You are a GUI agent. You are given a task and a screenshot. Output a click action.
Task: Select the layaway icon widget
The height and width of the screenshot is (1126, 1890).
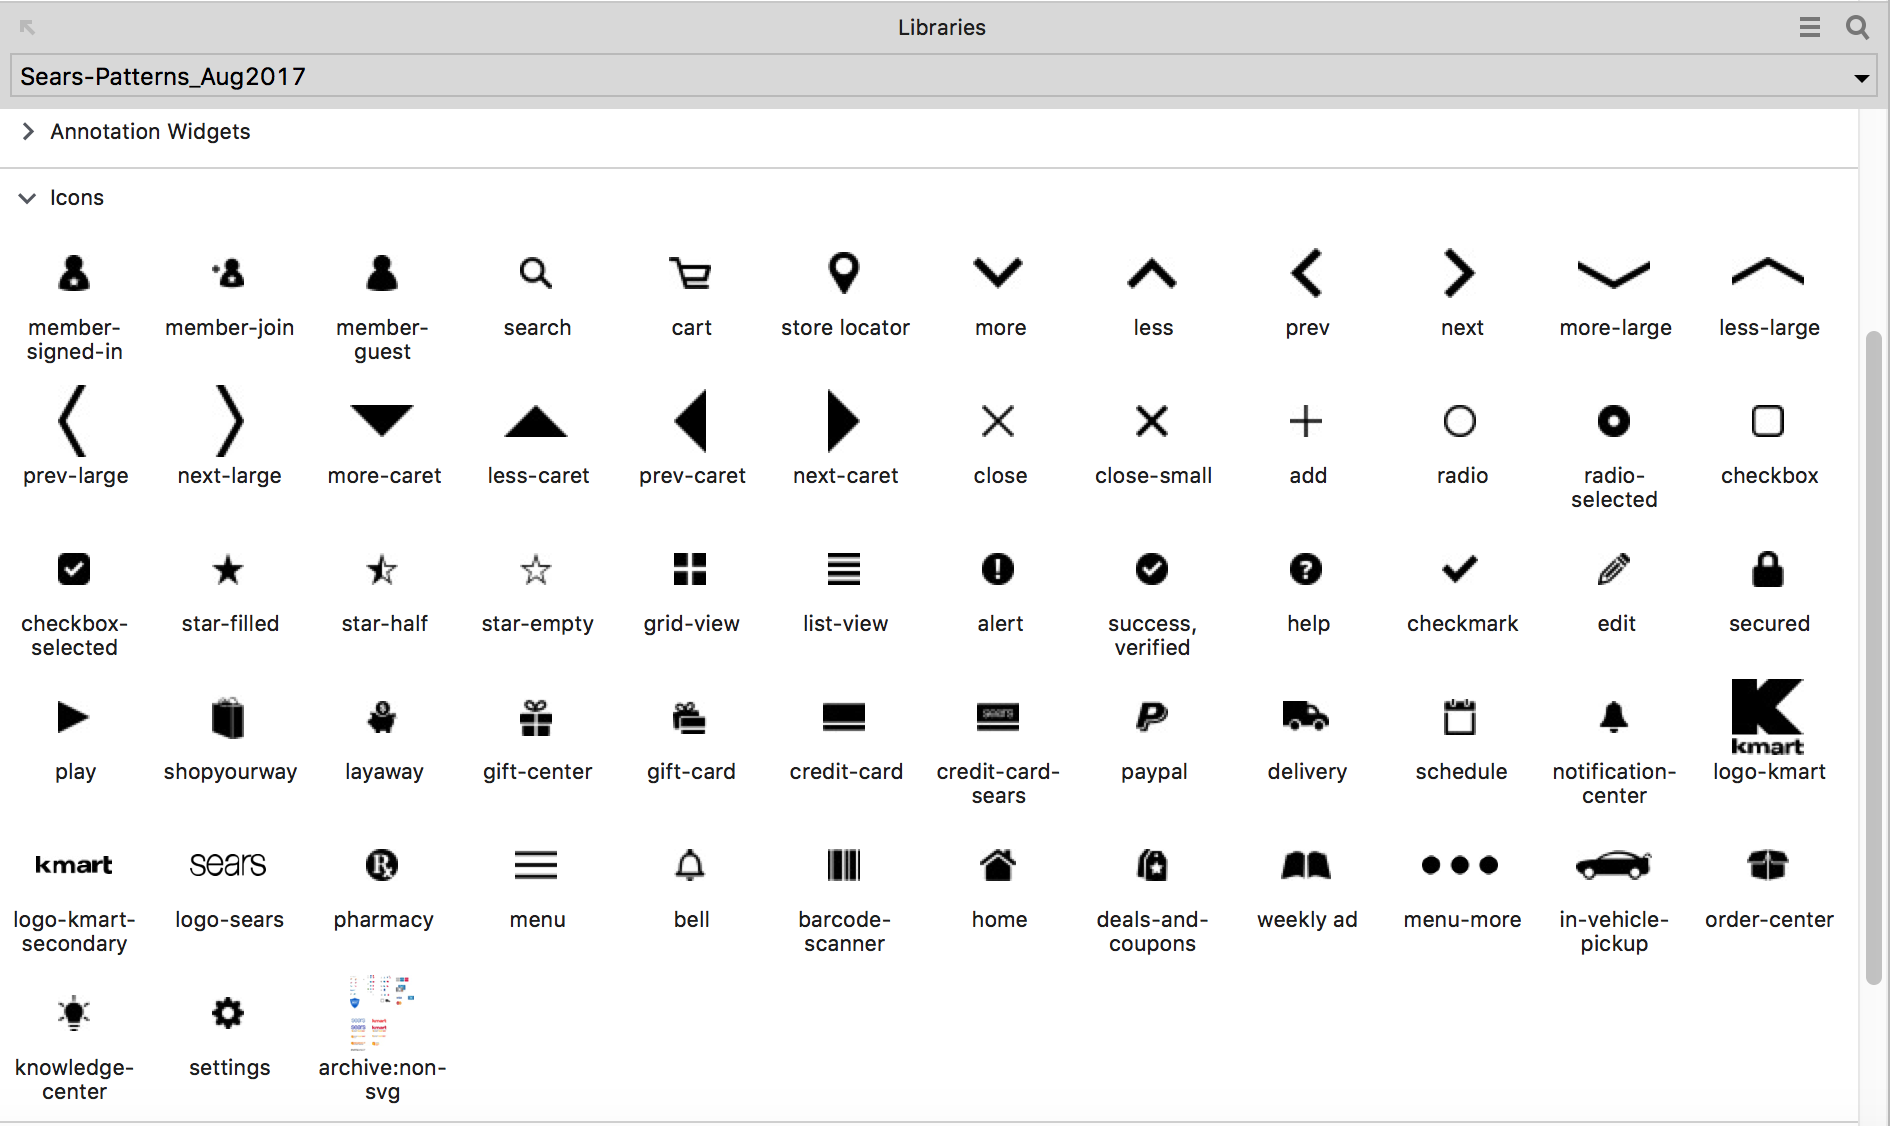382,717
